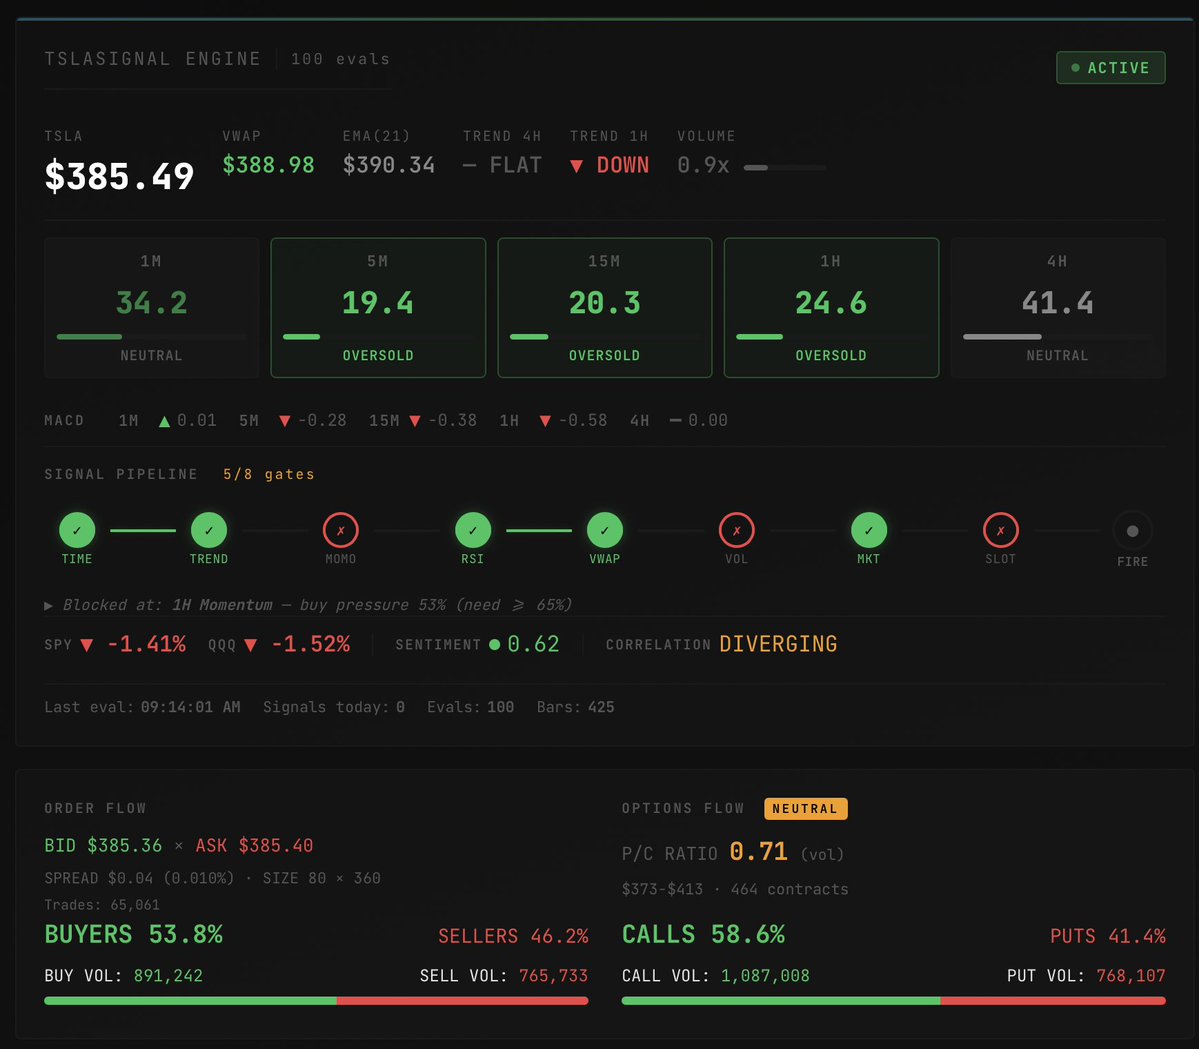Image resolution: width=1199 pixels, height=1049 pixels.
Task: Click the green up arrow for MACD 1M
Action: pyautogui.click(x=164, y=421)
